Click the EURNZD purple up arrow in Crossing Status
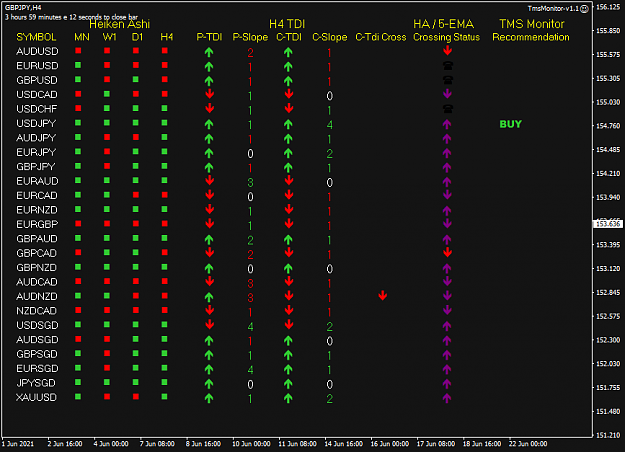The image size is (625, 452). pos(447,210)
